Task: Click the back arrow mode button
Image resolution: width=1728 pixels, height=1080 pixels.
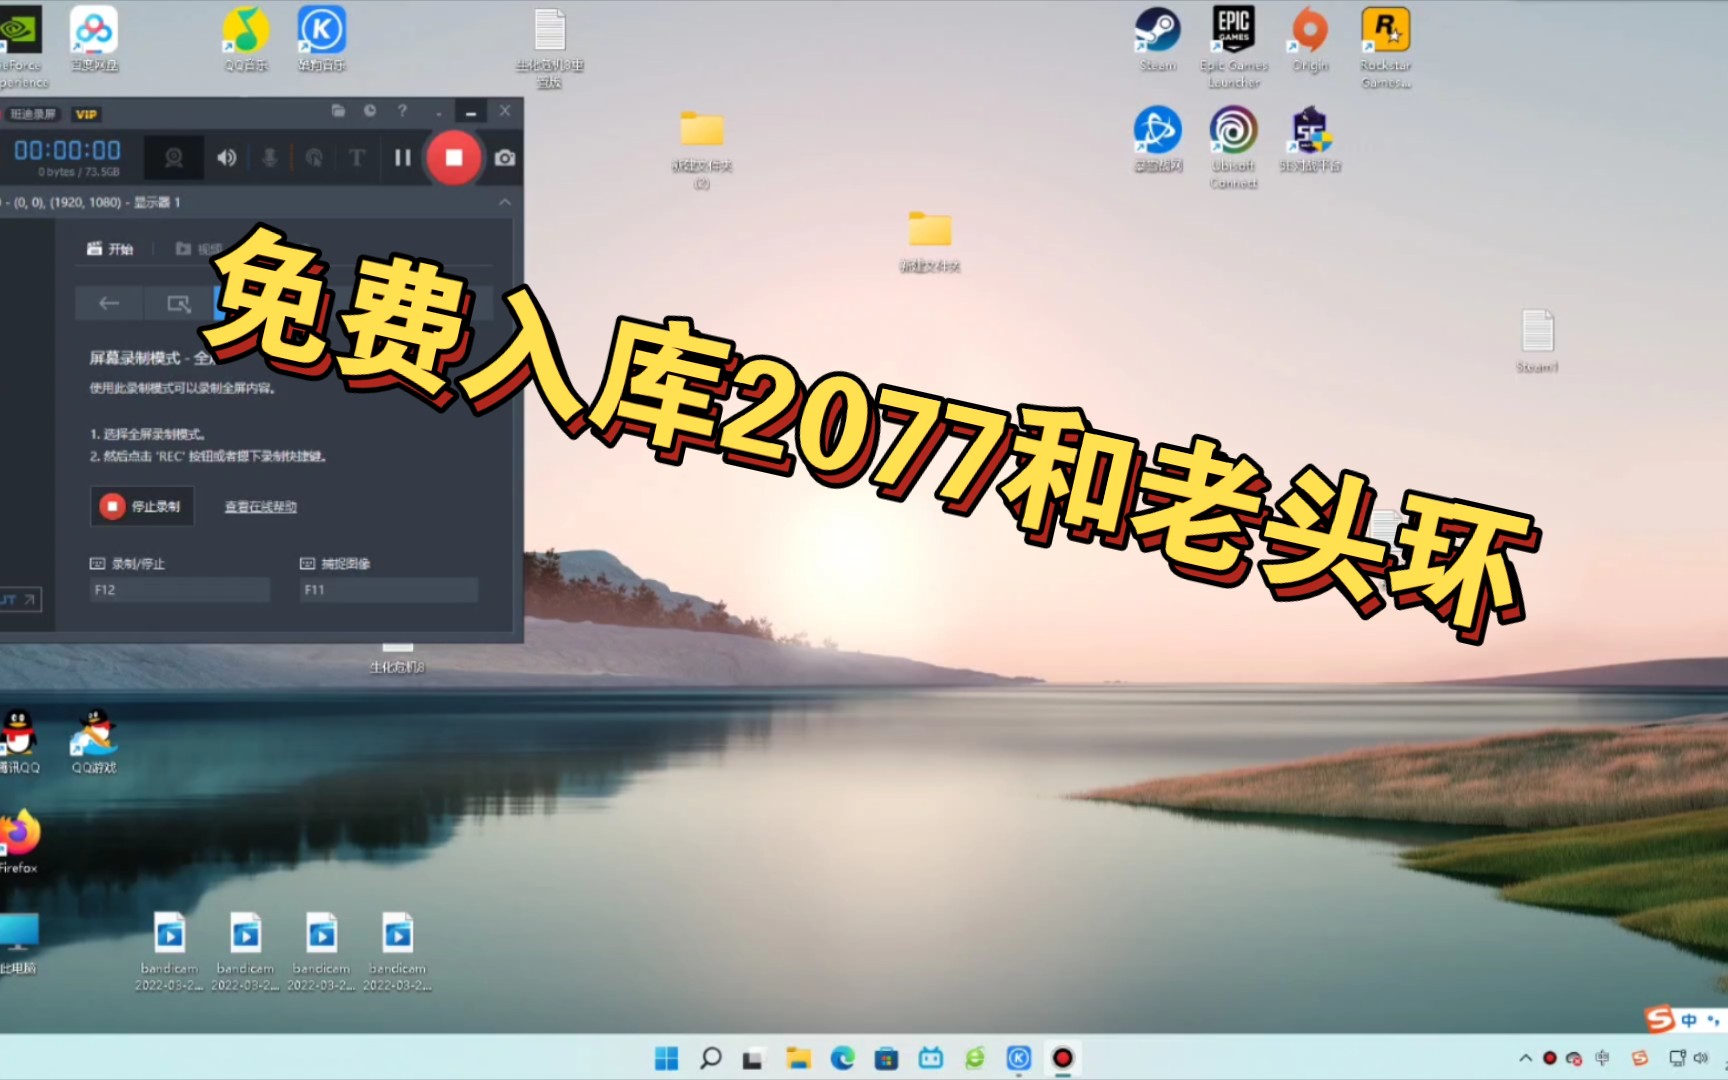Action: [x=109, y=303]
